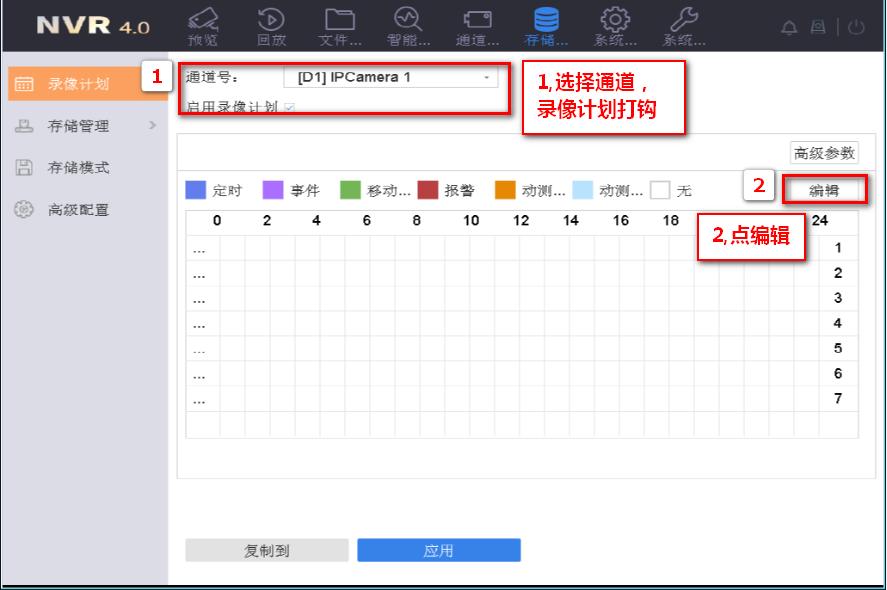Click the 编辑 edit button
887x590 pixels.
(826, 187)
